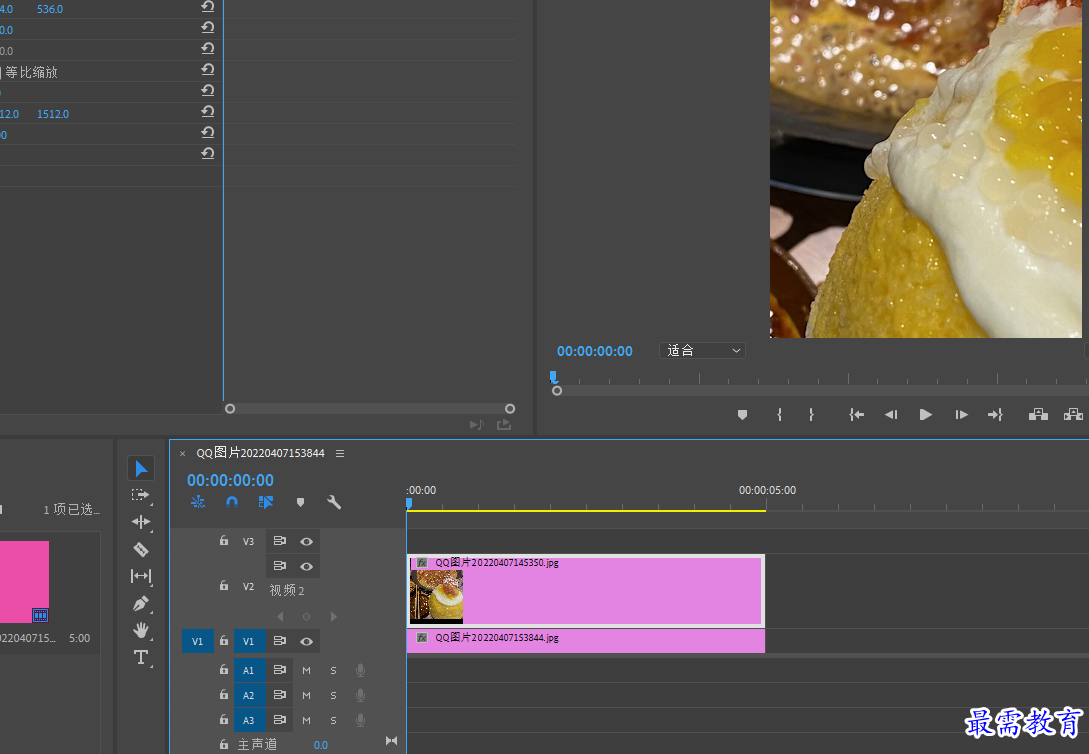Lock the V2 track
Screen dimensions: 1089x754
pyautogui.click(x=224, y=586)
